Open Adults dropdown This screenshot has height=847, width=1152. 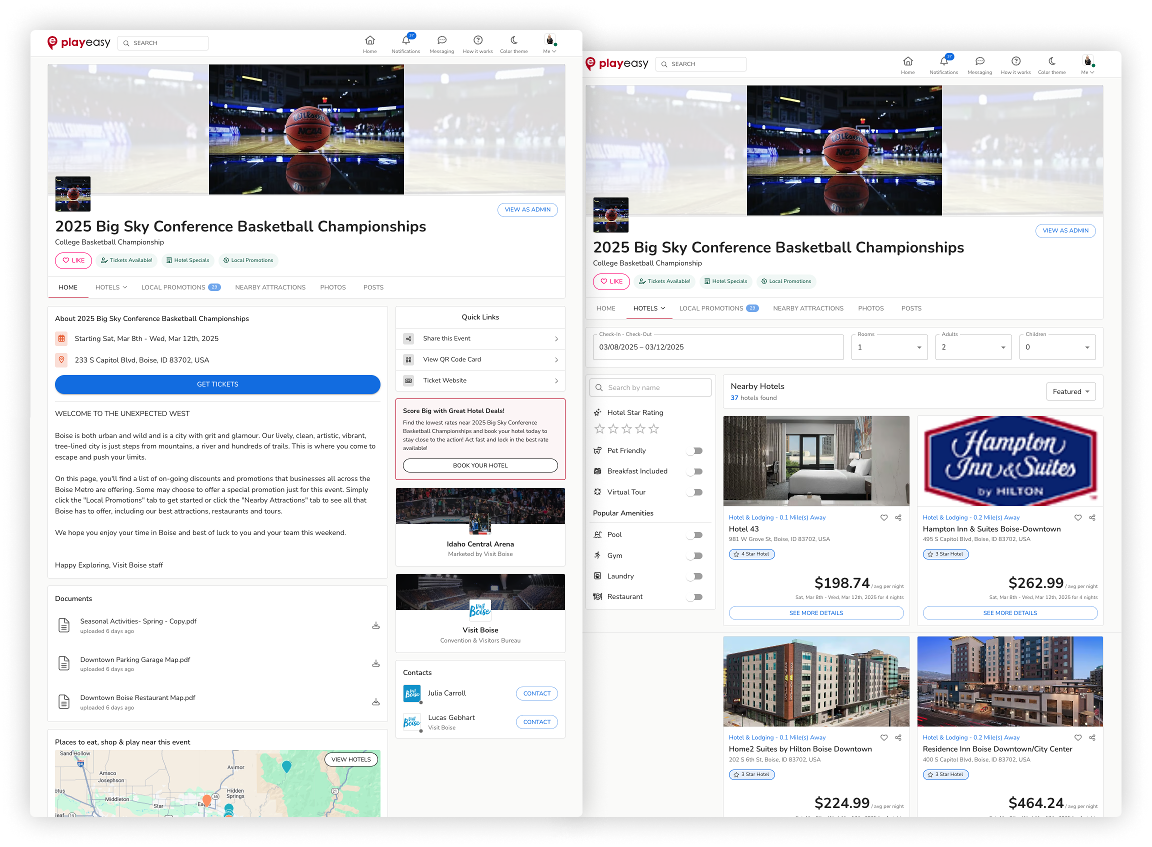[973, 347]
